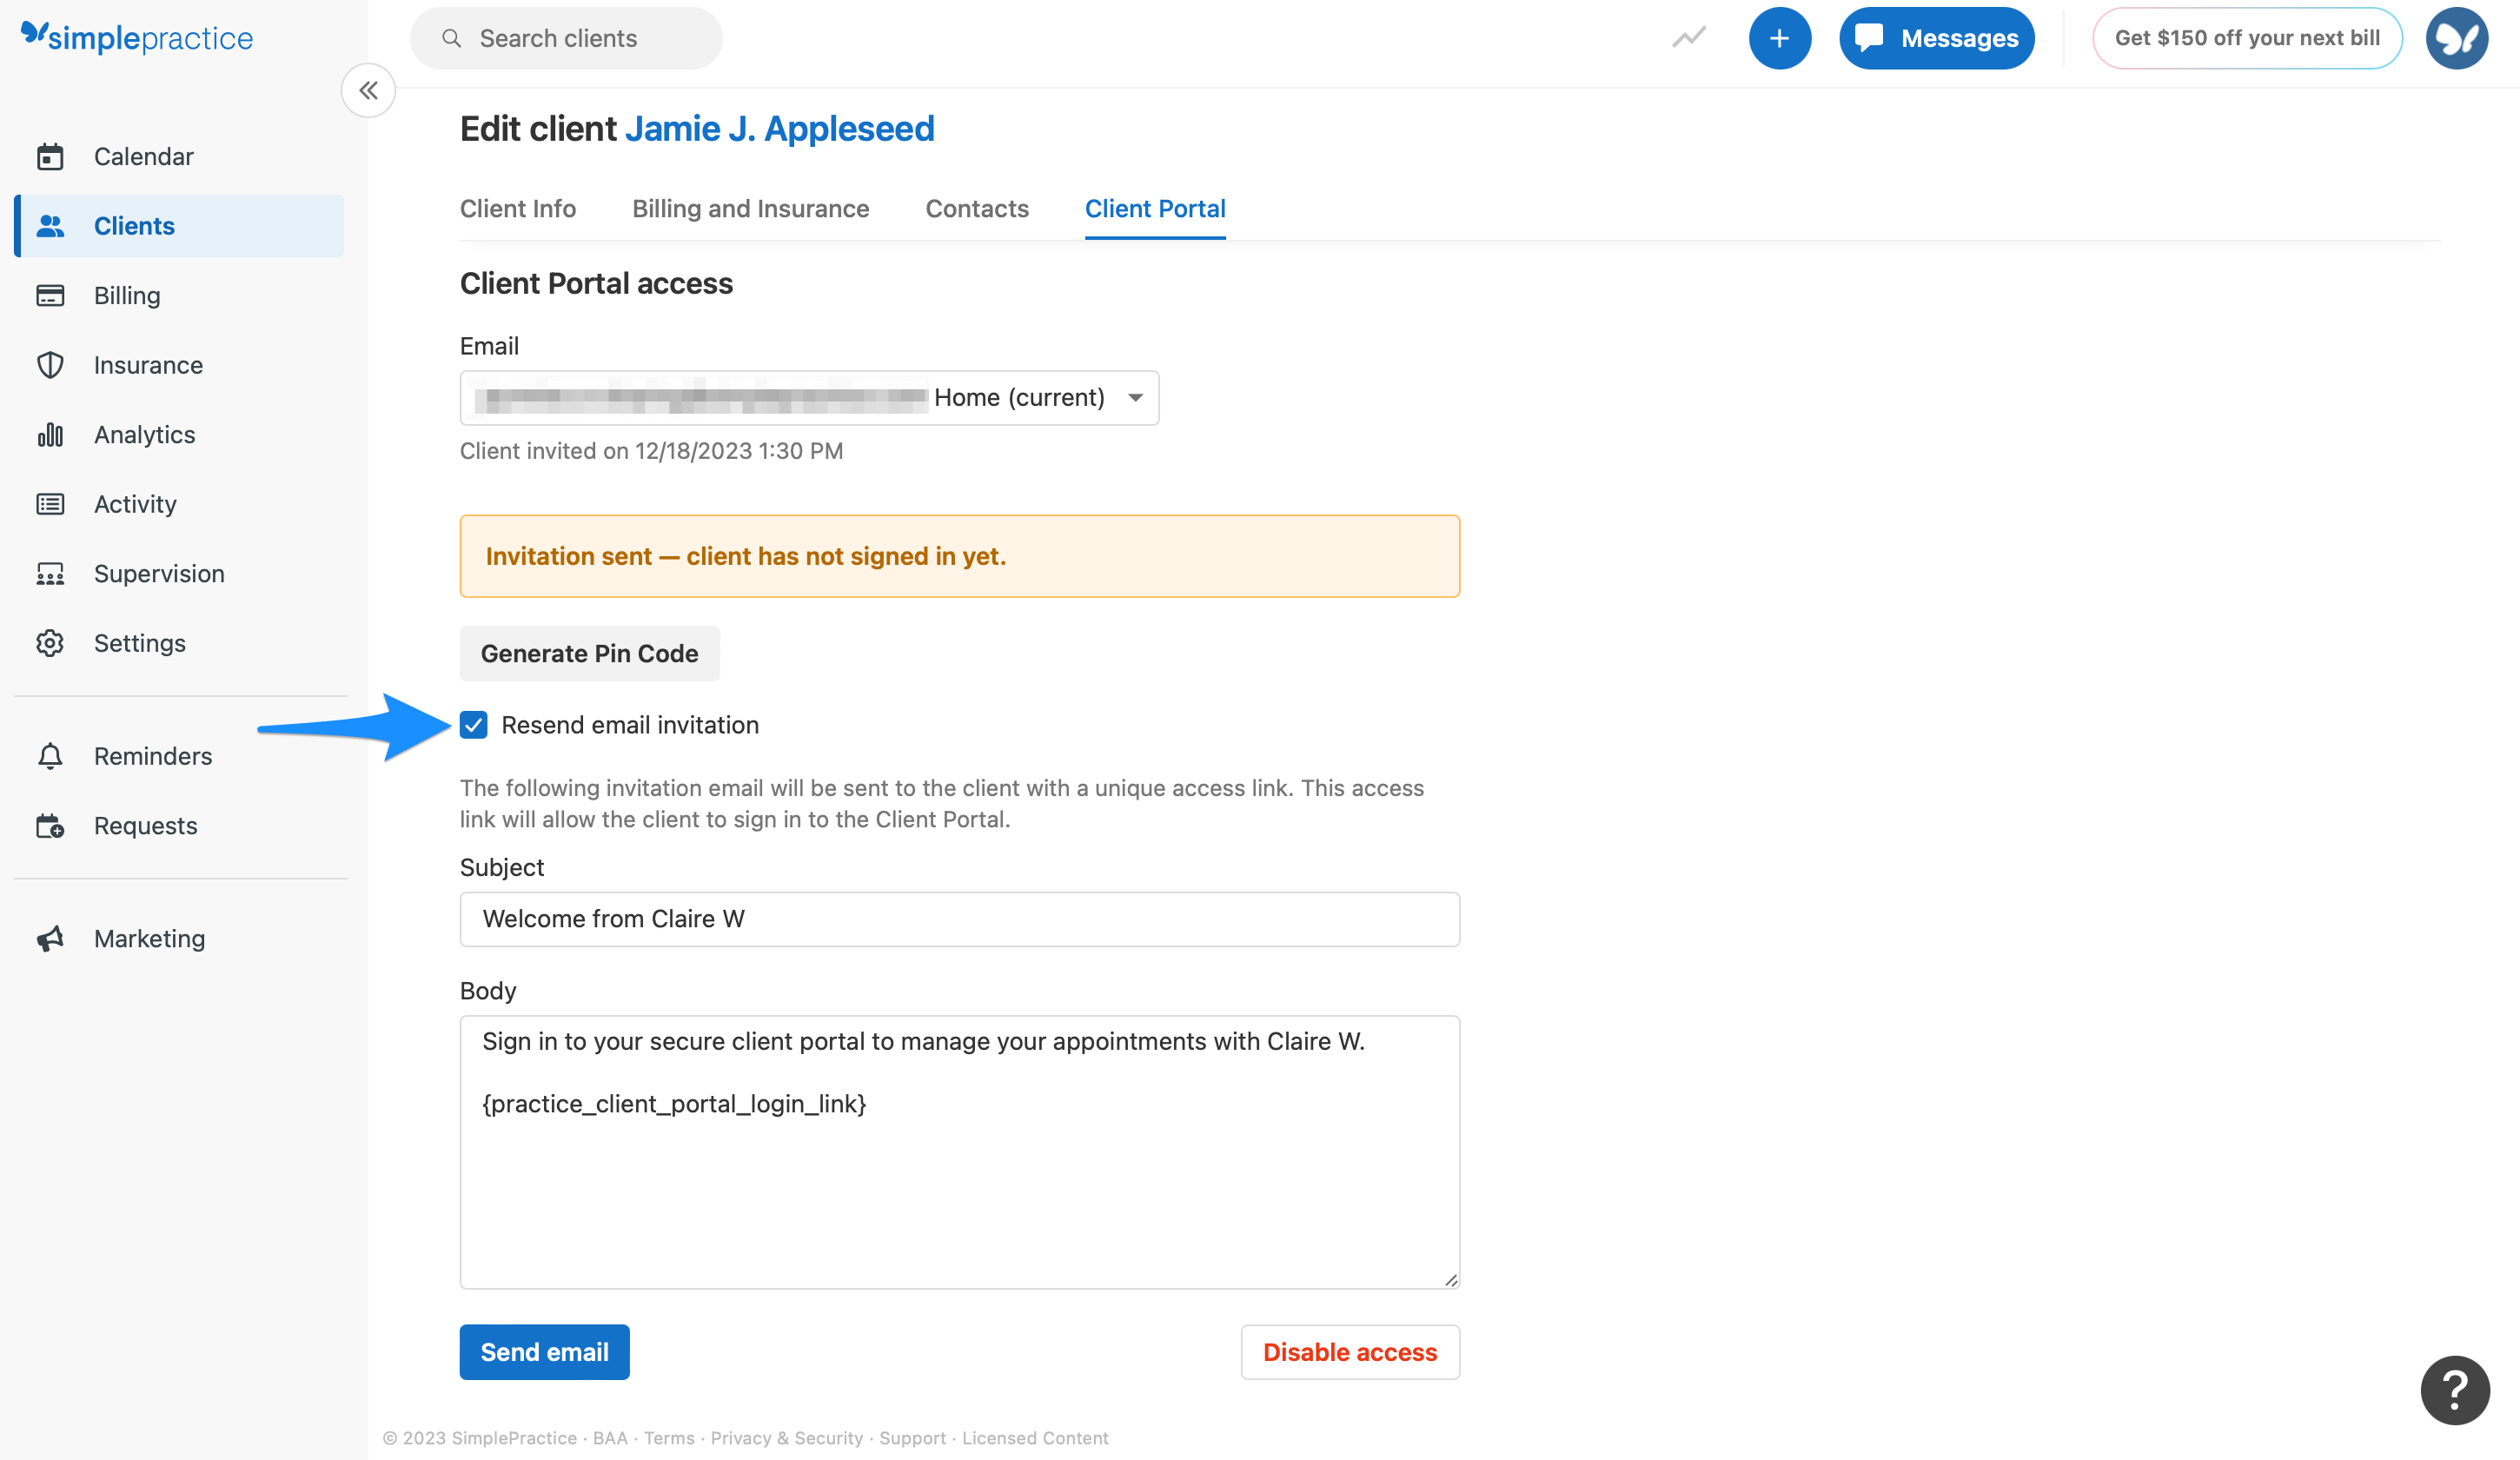The width and height of the screenshot is (2520, 1460).
Task: Open the trend line chart icon
Action: click(x=1689, y=38)
